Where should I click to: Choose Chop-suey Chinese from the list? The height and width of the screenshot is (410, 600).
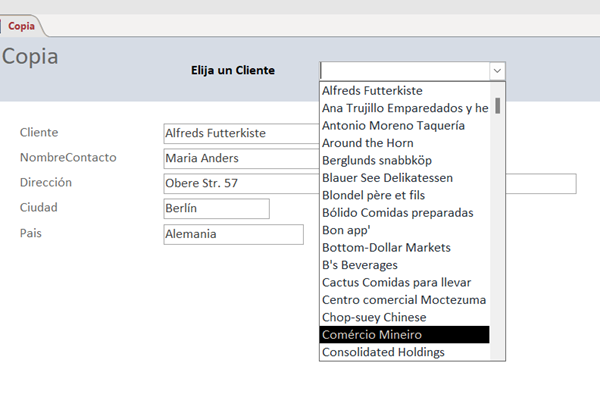(x=404, y=317)
